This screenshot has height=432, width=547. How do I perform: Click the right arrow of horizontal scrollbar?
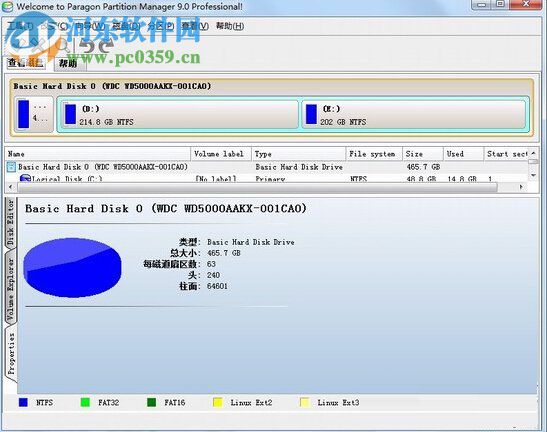click(521, 187)
